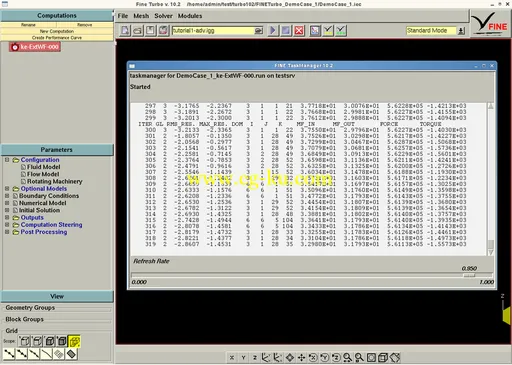Screen dimensions: 512x365
Task: Click rotate about X axis icon
Action: pos(313,358)
